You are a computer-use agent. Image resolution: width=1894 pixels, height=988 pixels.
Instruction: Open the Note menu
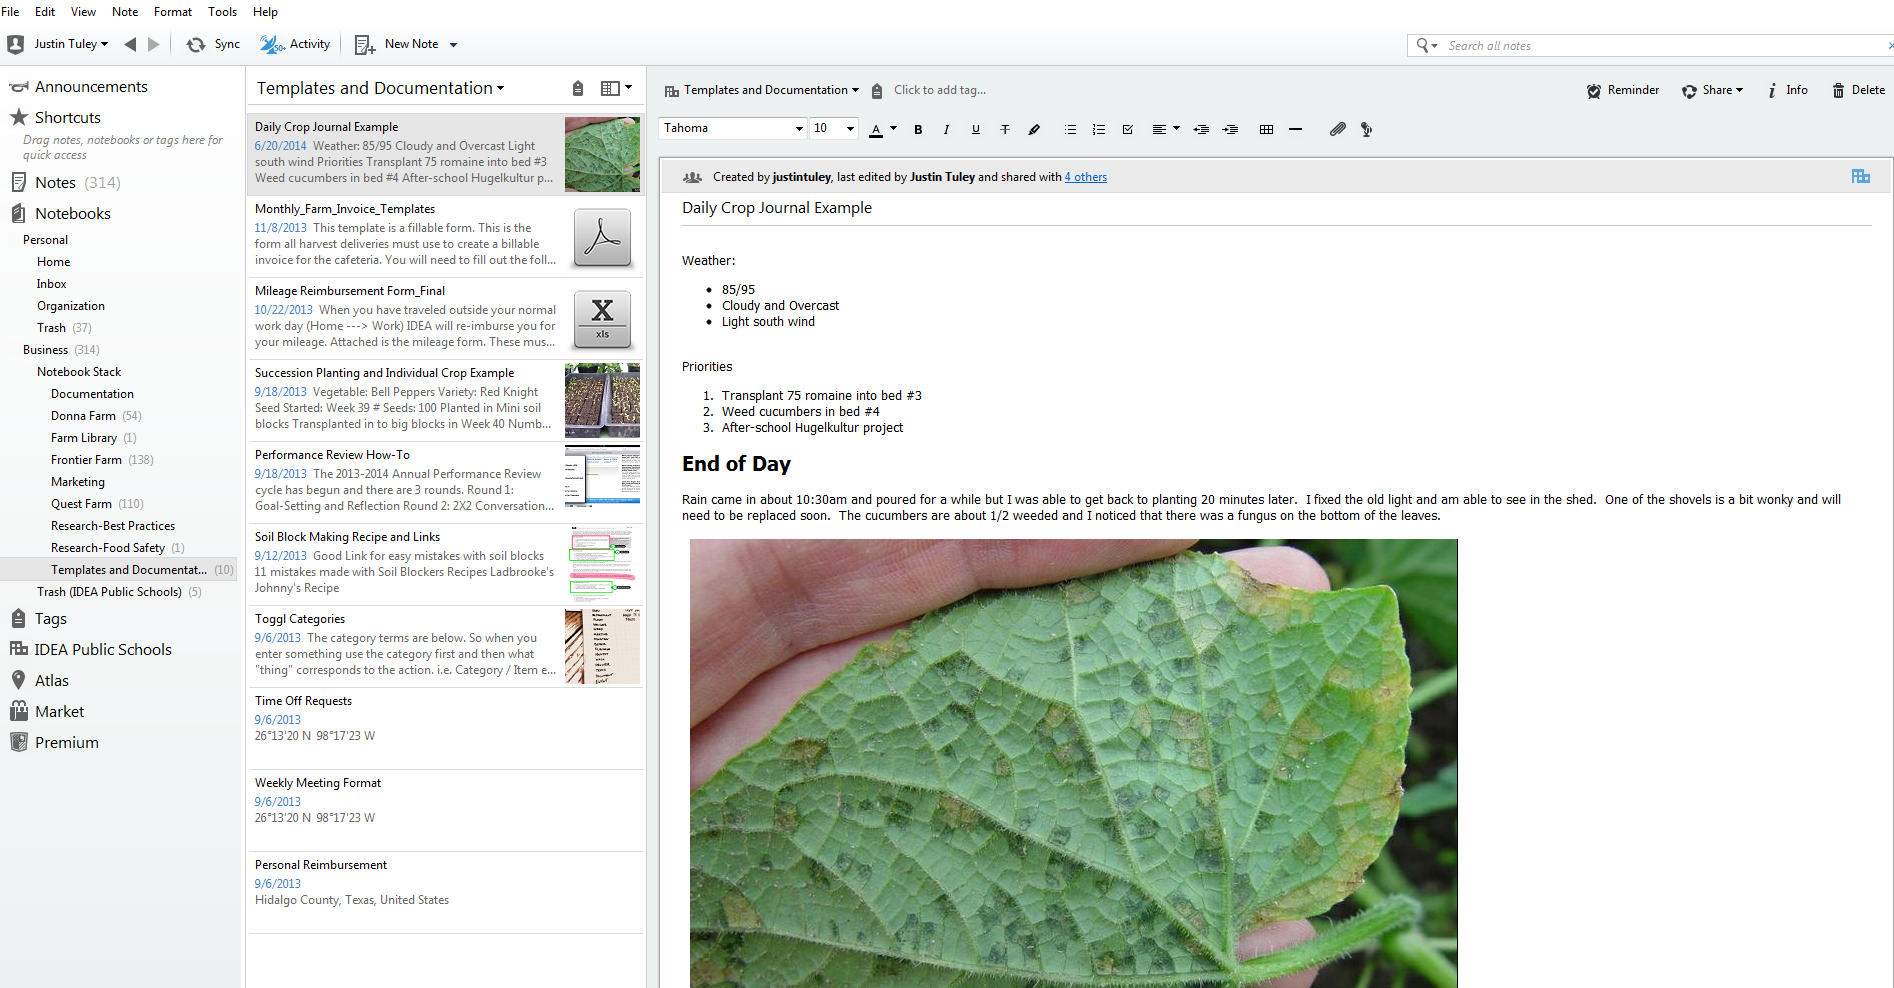pos(125,12)
